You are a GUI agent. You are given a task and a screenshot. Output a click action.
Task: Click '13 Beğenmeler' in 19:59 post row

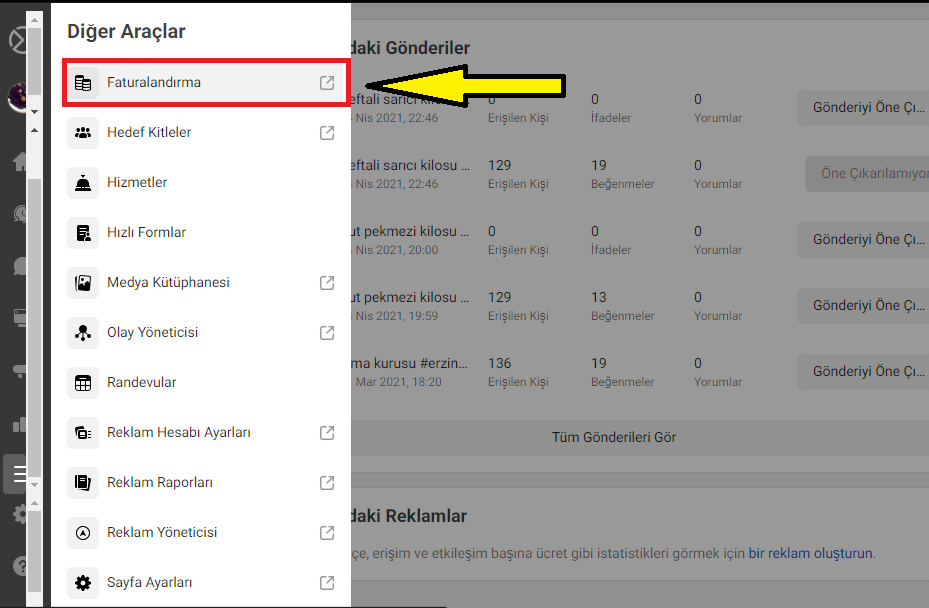coord(623,306)
